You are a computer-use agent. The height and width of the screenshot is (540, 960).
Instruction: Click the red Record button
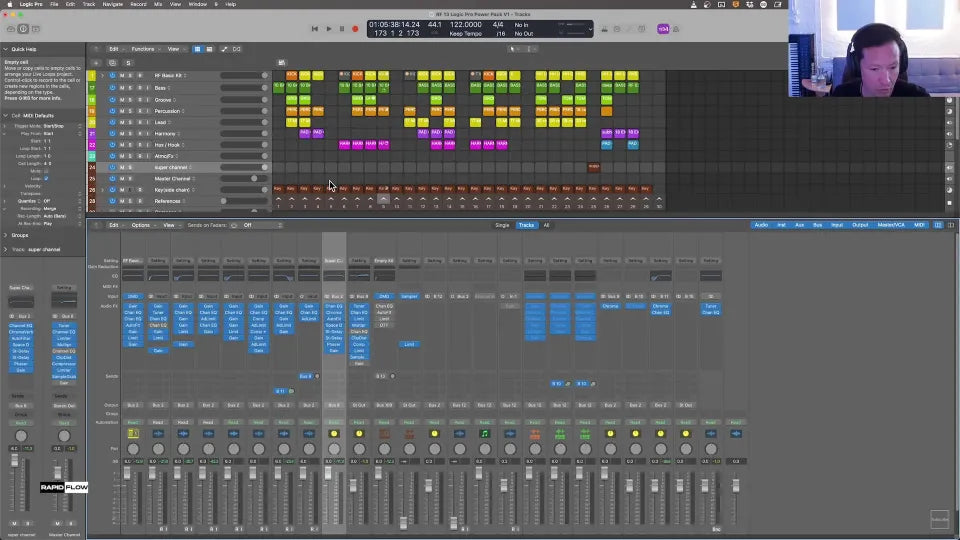pos(355,29)
